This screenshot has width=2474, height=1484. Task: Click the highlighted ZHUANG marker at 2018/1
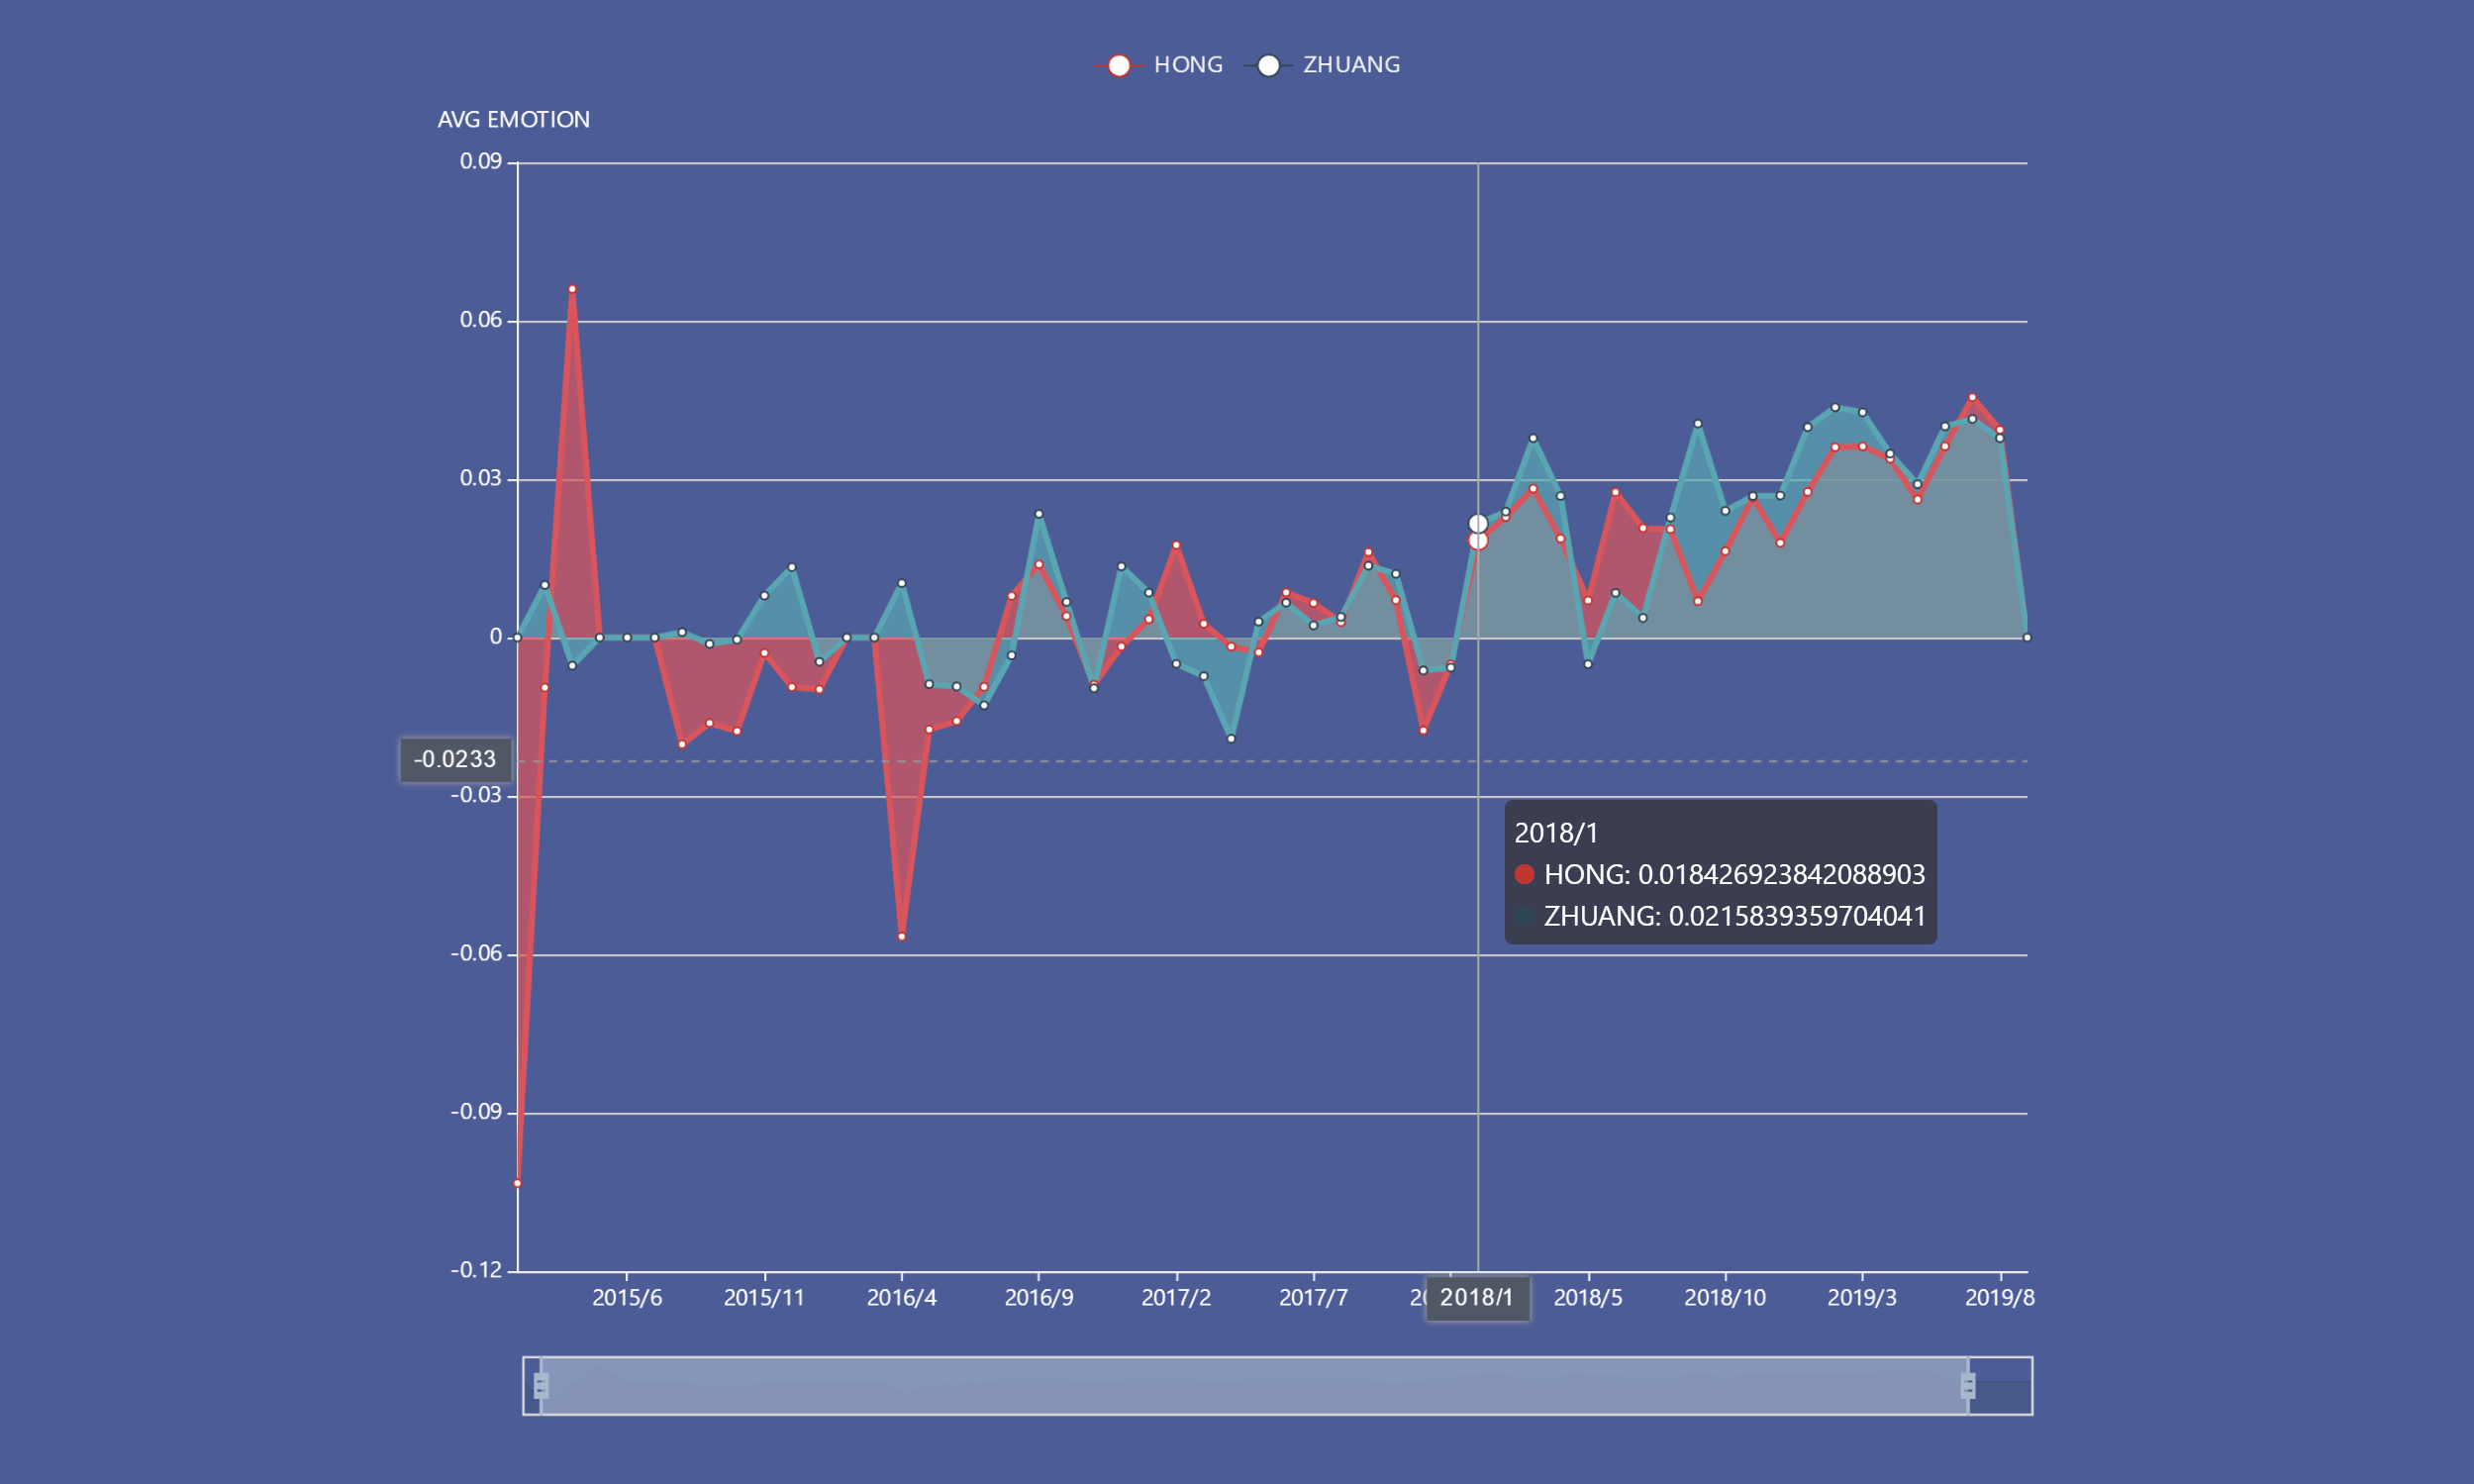coord(1478,523)
